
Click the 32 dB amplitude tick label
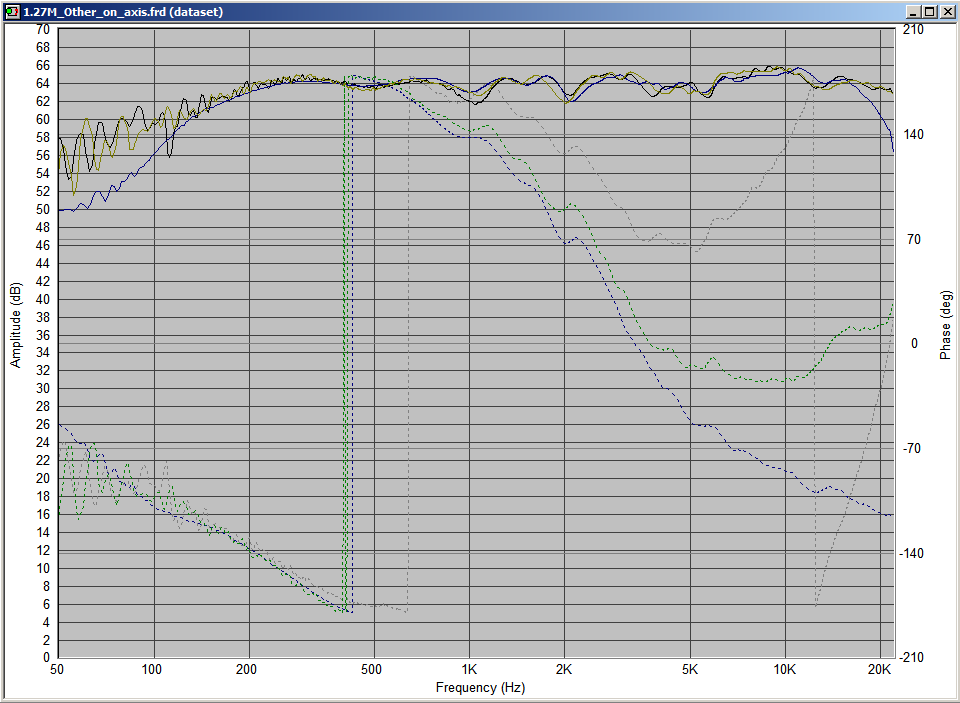point(43,370)
